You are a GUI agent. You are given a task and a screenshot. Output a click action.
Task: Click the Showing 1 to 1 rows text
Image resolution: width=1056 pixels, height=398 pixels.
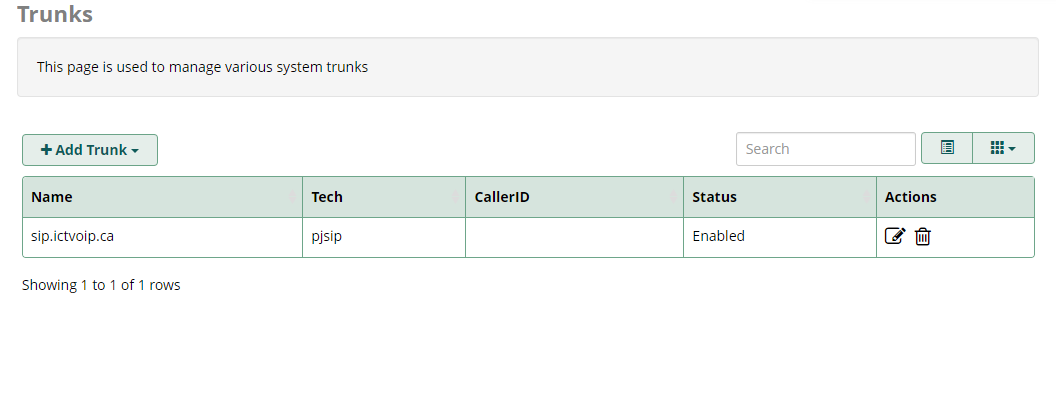tap(101, 285)
